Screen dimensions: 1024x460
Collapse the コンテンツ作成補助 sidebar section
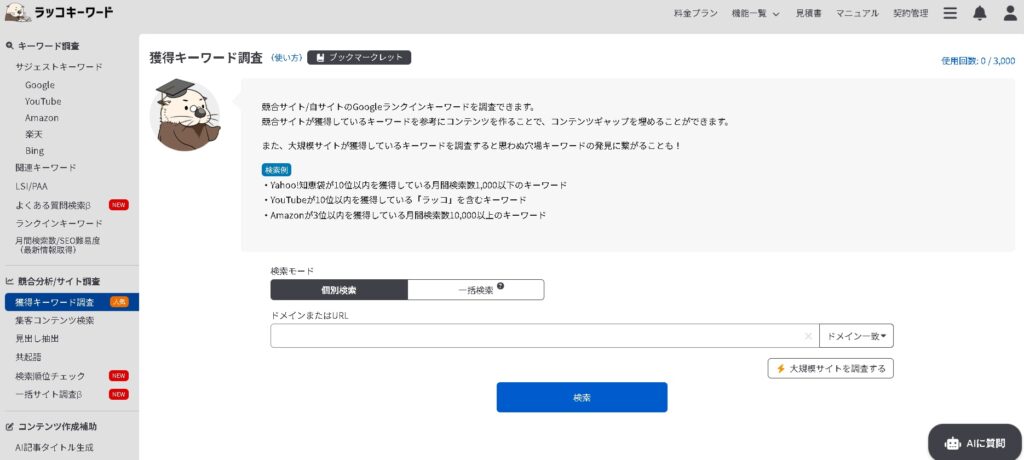pos(51,427)
